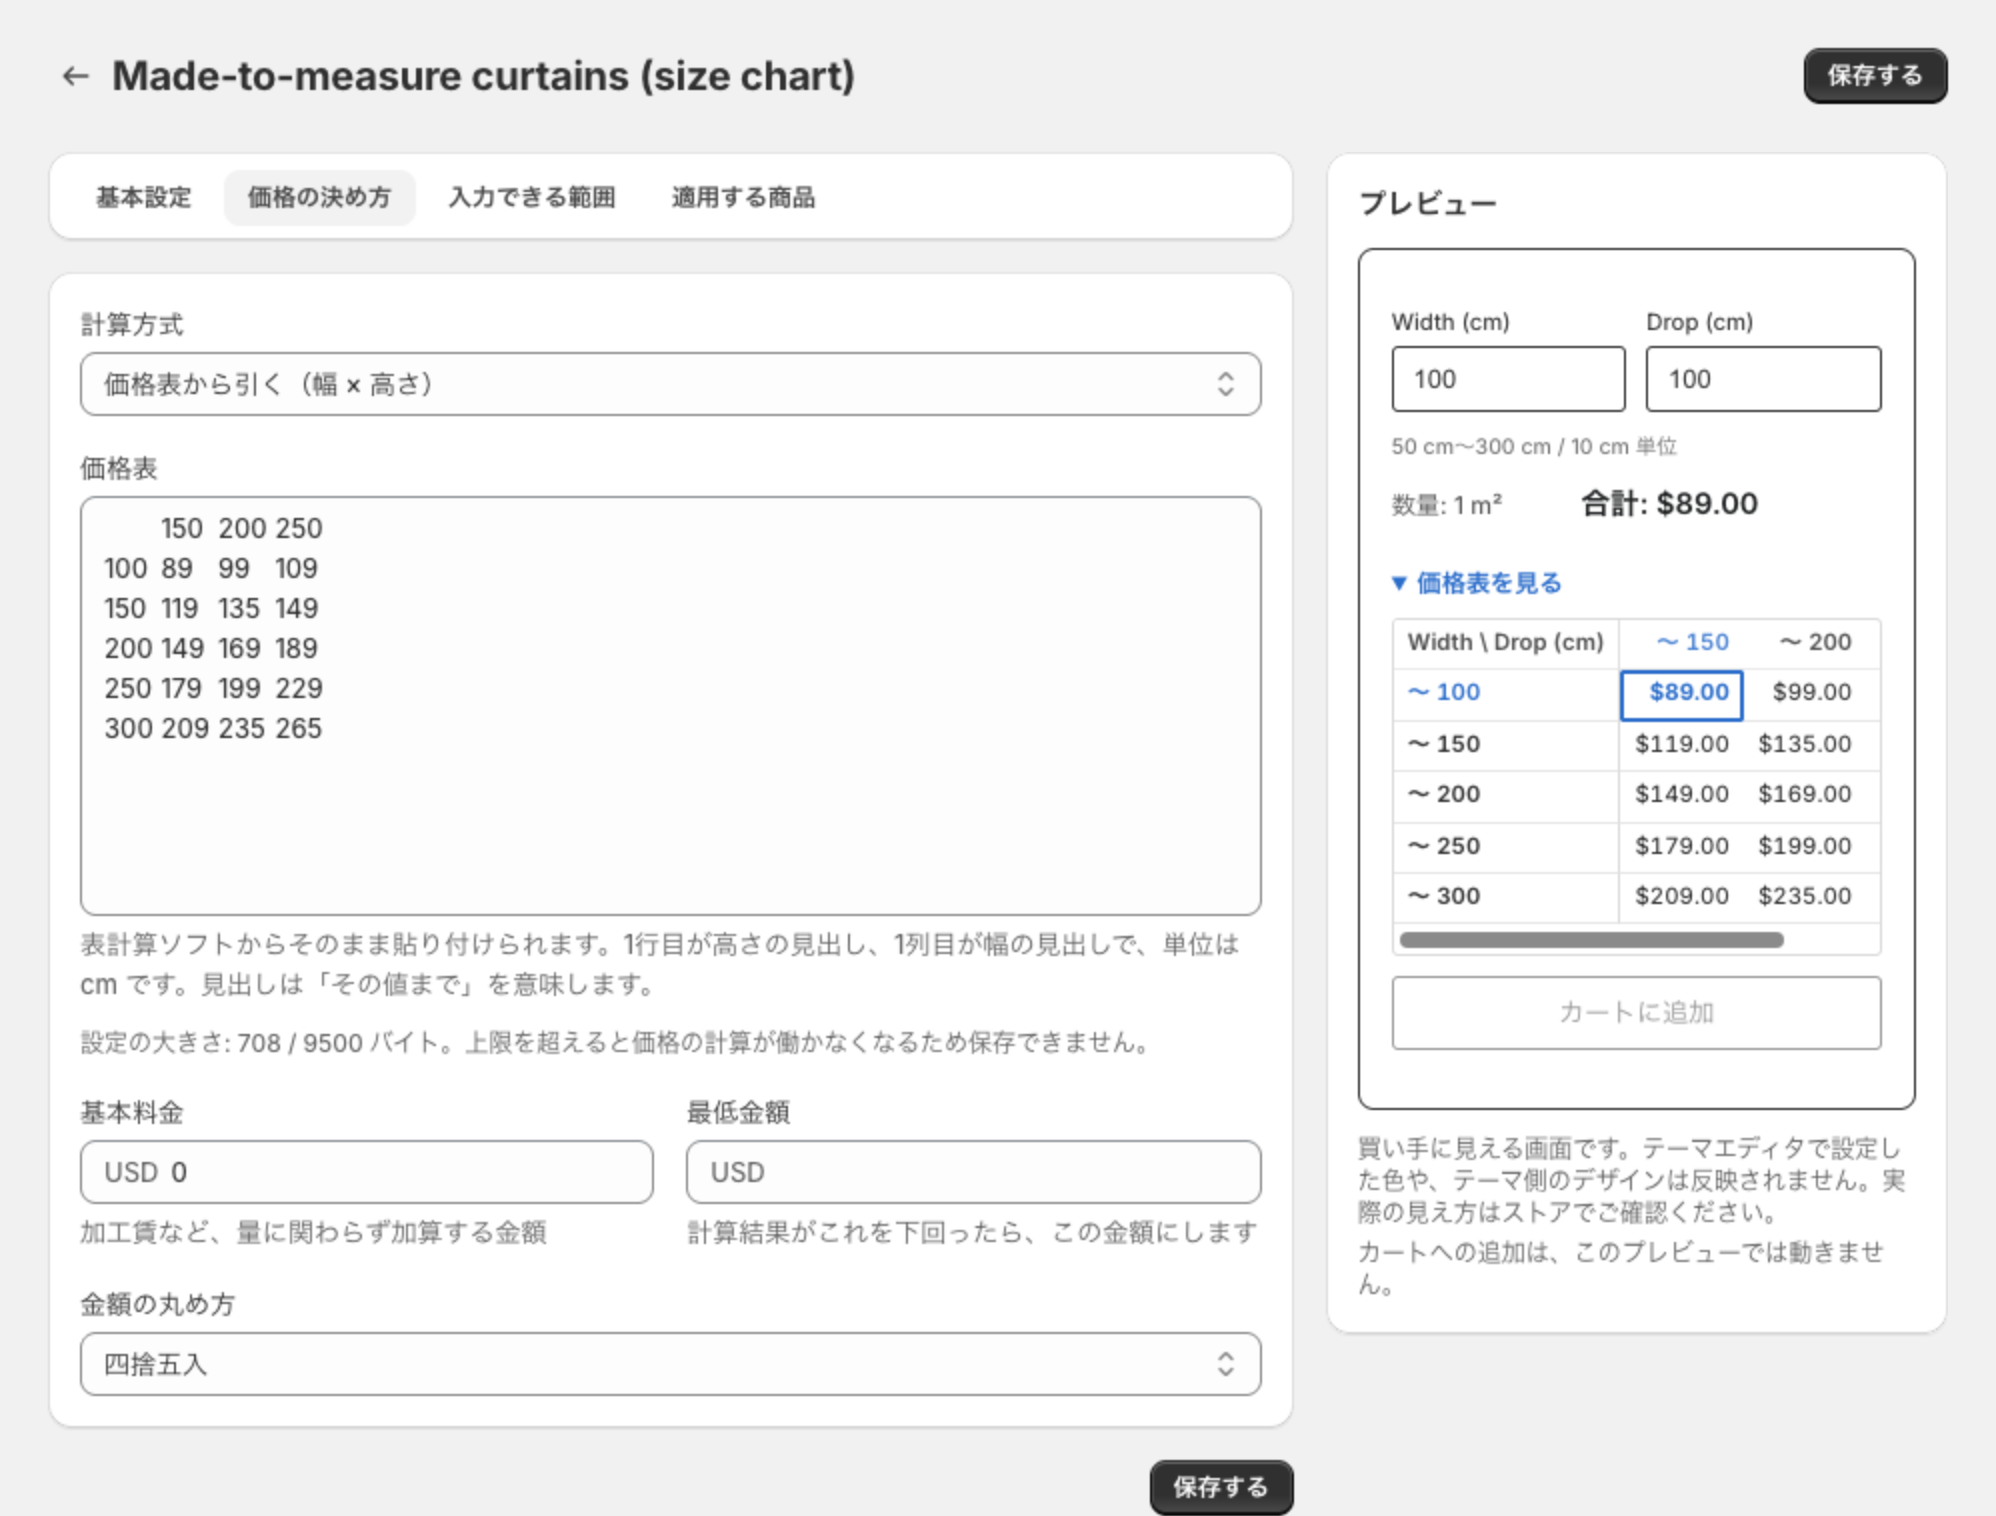Viewport: 1996px width, 1516px height.
Task: Click the 合計: $89.00 total
Action: (x=1669, y=503)
